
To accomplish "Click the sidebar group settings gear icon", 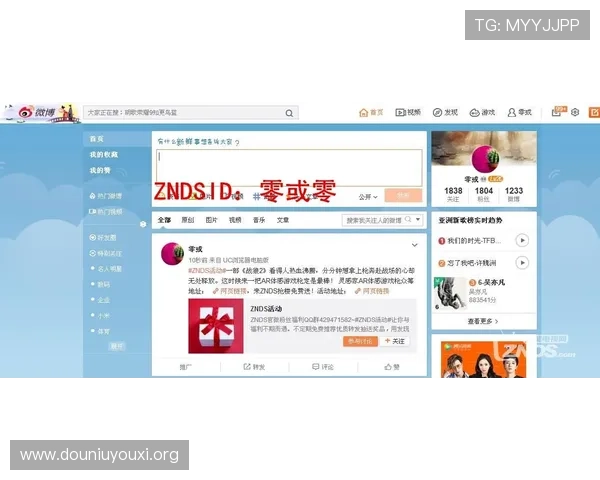I will (143, 224).
